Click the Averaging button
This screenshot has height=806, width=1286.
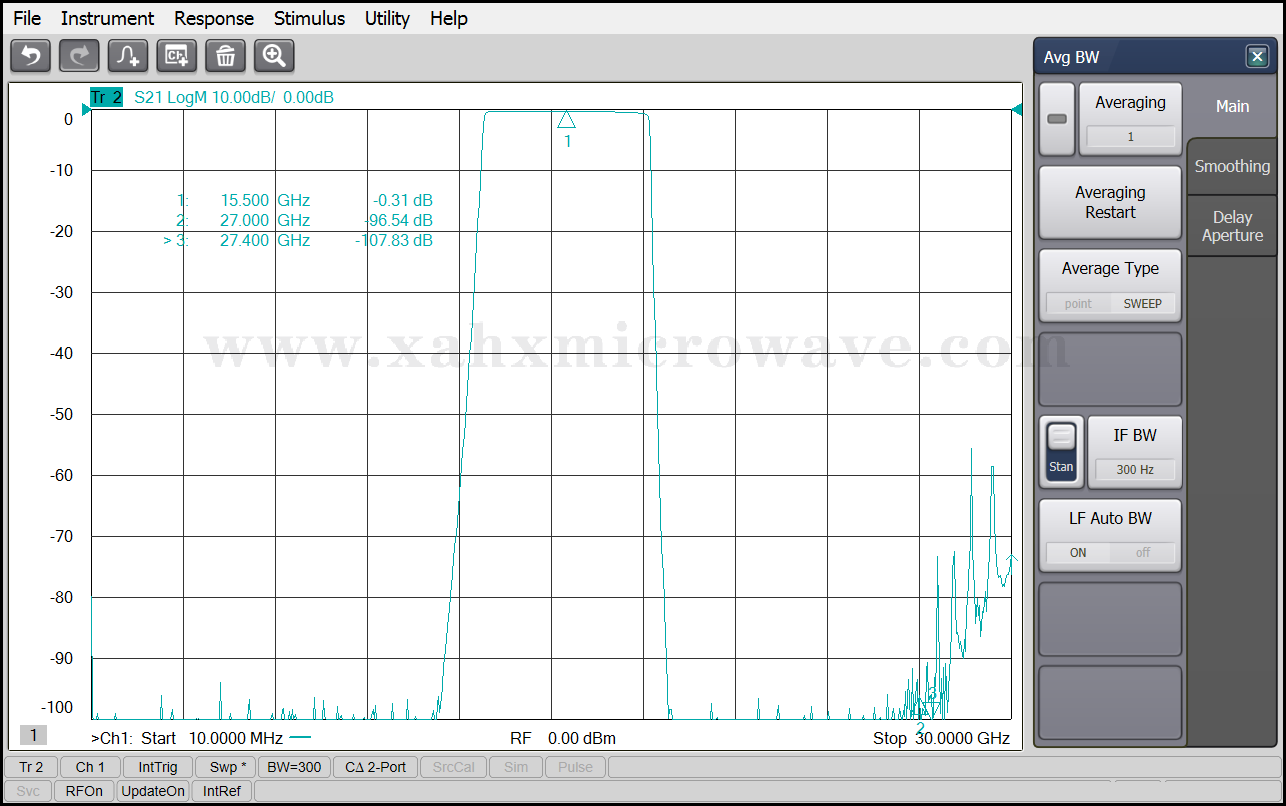pyautogui.click(x=1130, y=119)
